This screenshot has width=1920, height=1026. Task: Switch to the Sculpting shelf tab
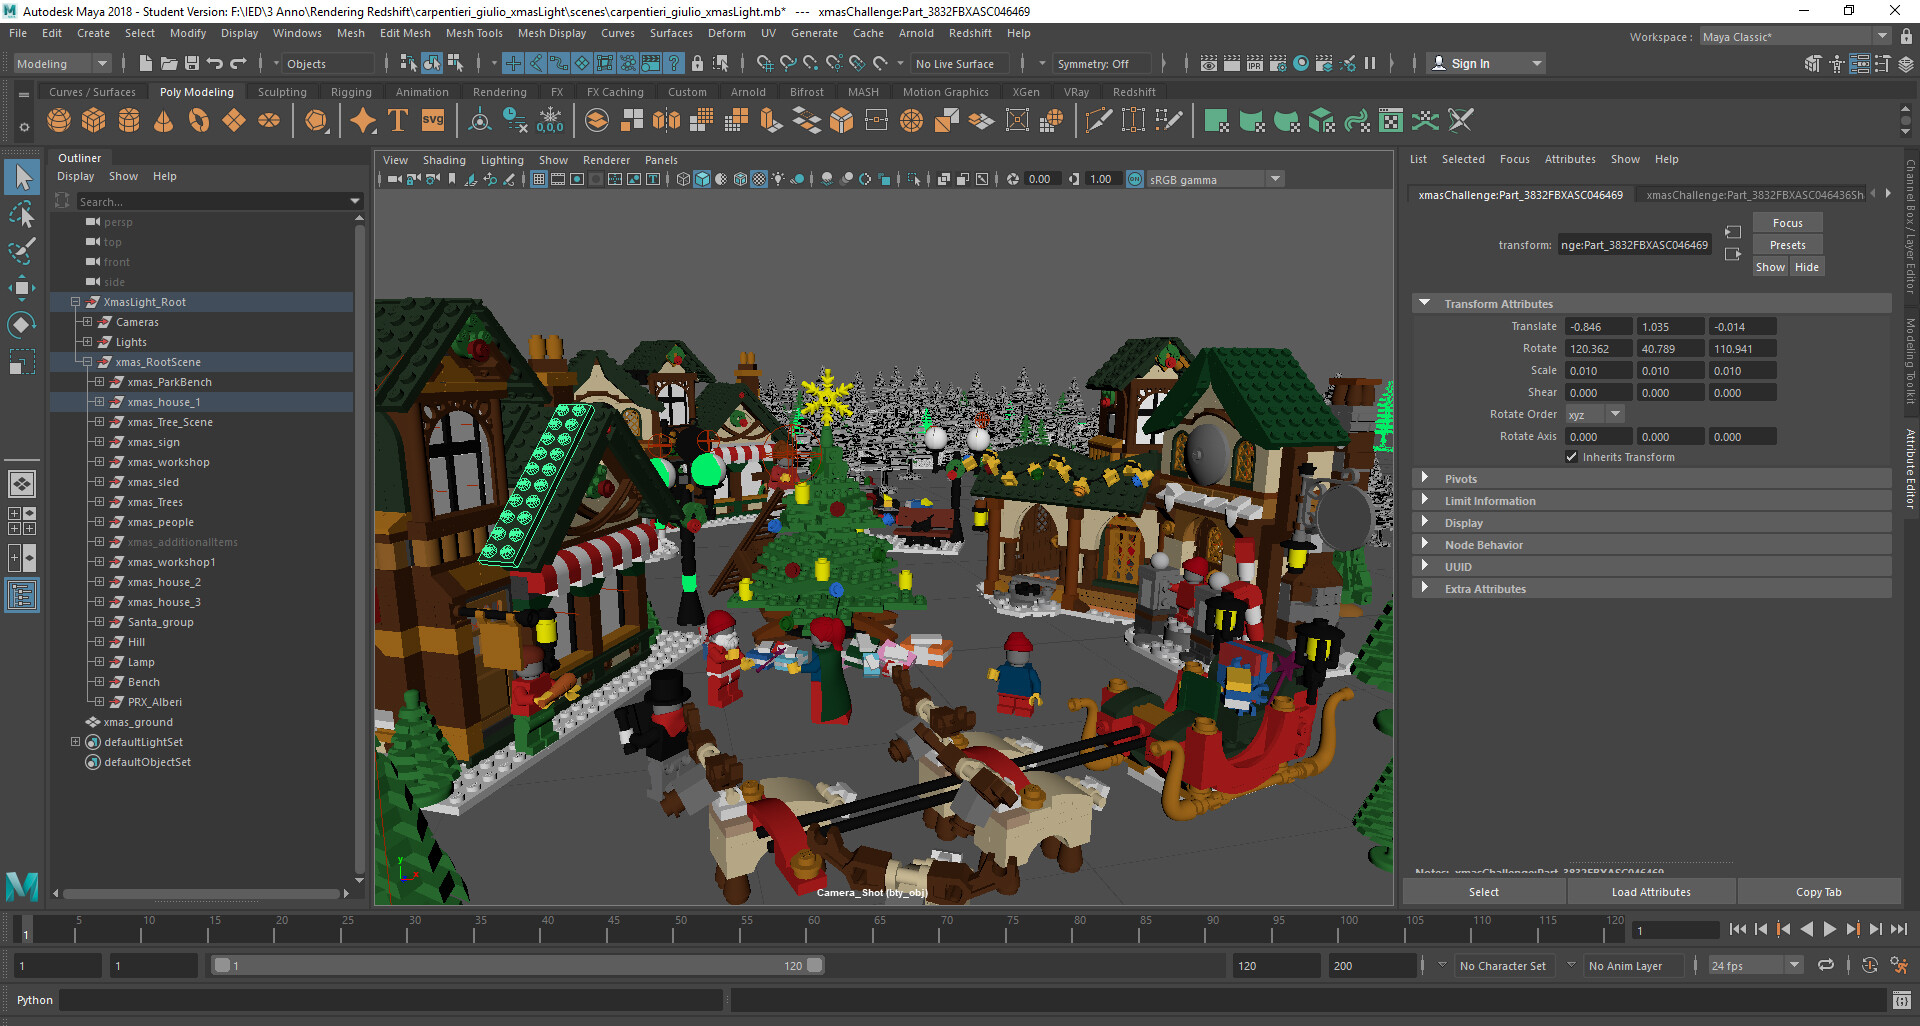[282, 92]
